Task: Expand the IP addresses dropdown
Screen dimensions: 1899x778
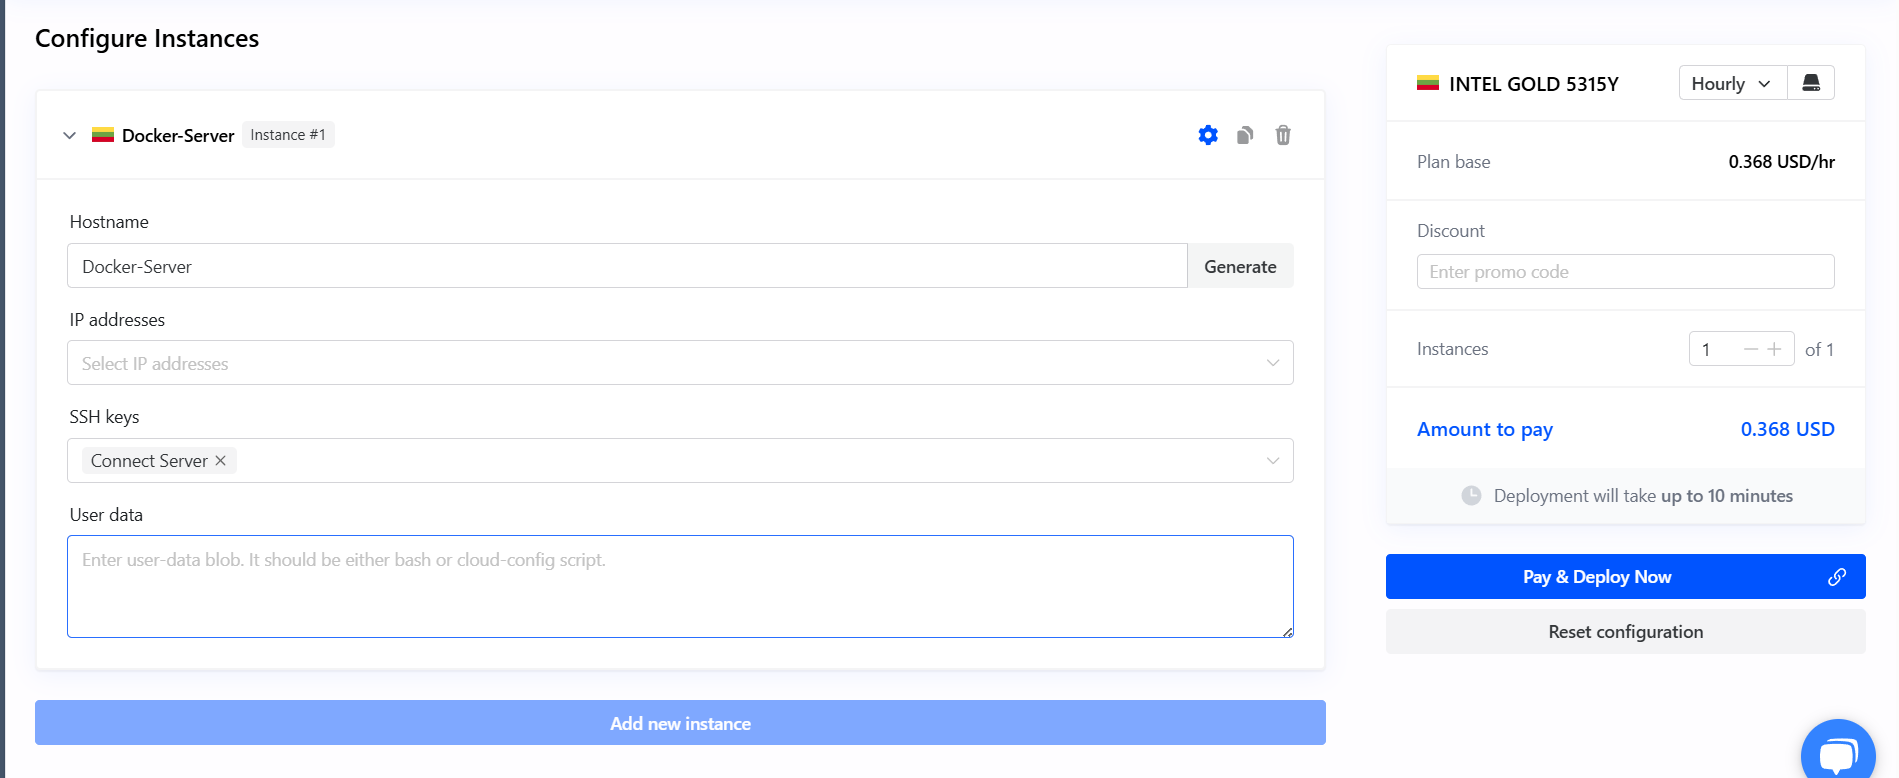Action: 1272,363
